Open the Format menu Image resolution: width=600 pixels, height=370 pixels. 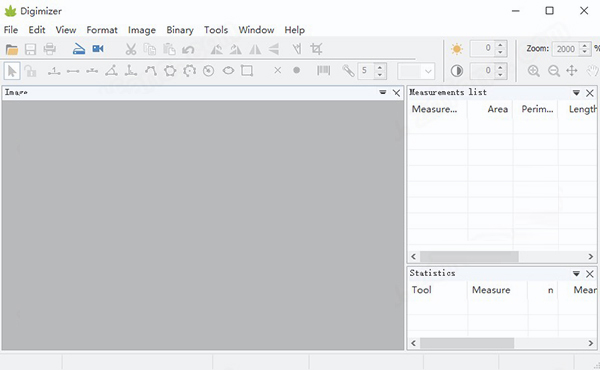(x=102, y=30)
